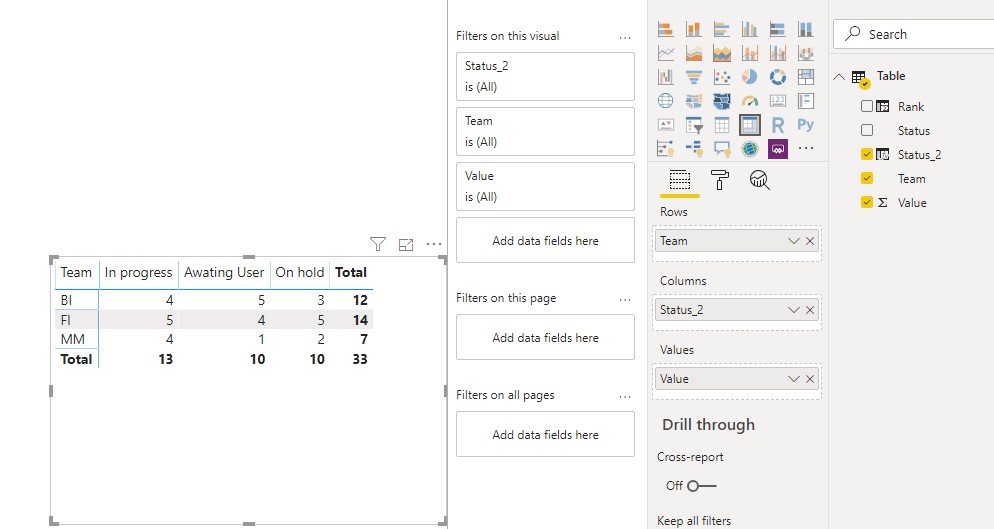Open matrix visual More options ellipsis

(434, 244)
